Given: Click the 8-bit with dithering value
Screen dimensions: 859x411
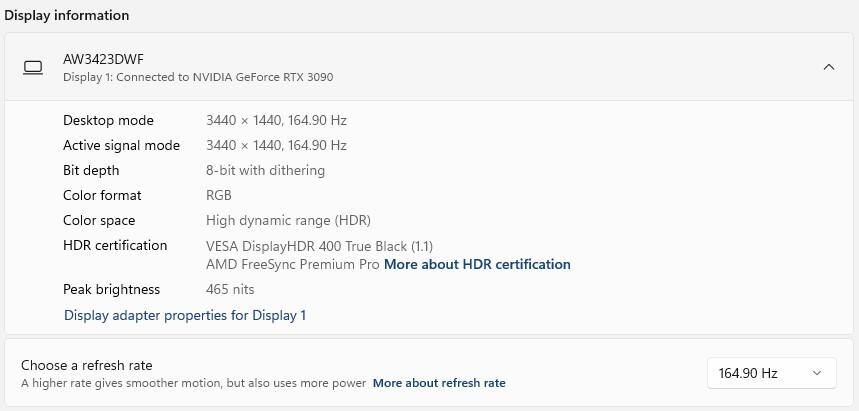Looking at the screenshot, I should pyautogui.click(x=265, y=170).
